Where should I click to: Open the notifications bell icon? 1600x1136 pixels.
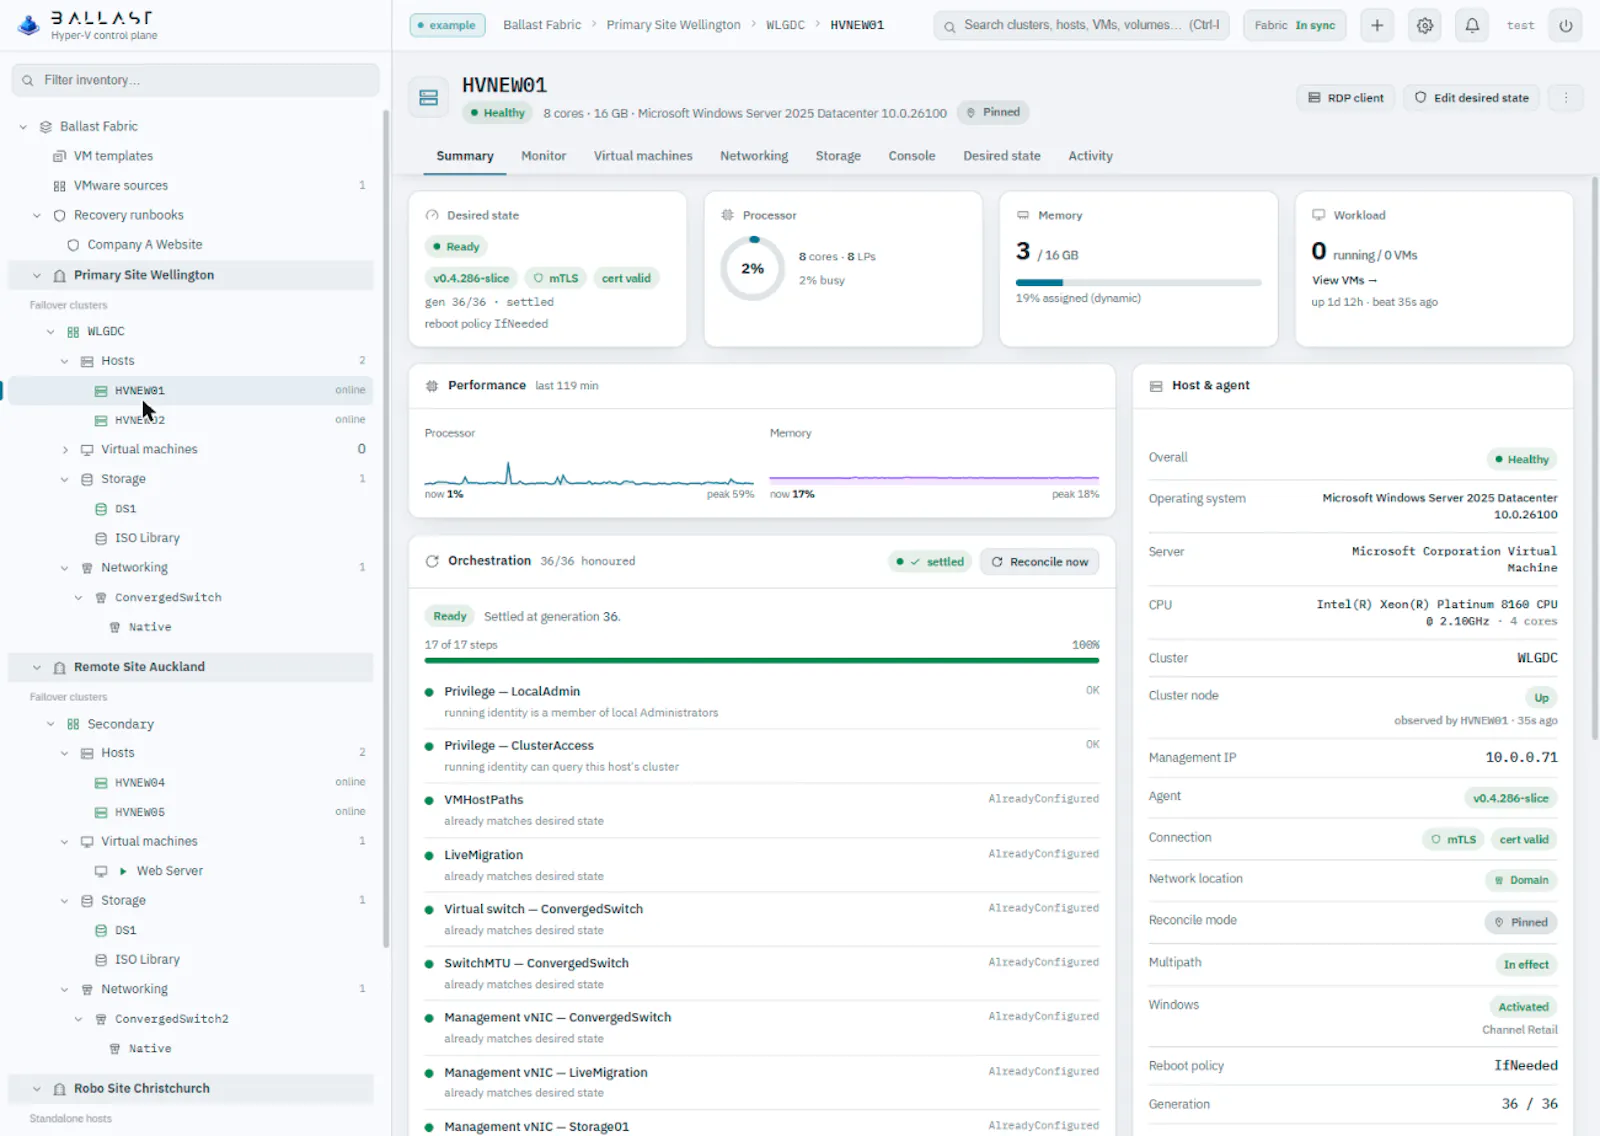pos(1472,25)
